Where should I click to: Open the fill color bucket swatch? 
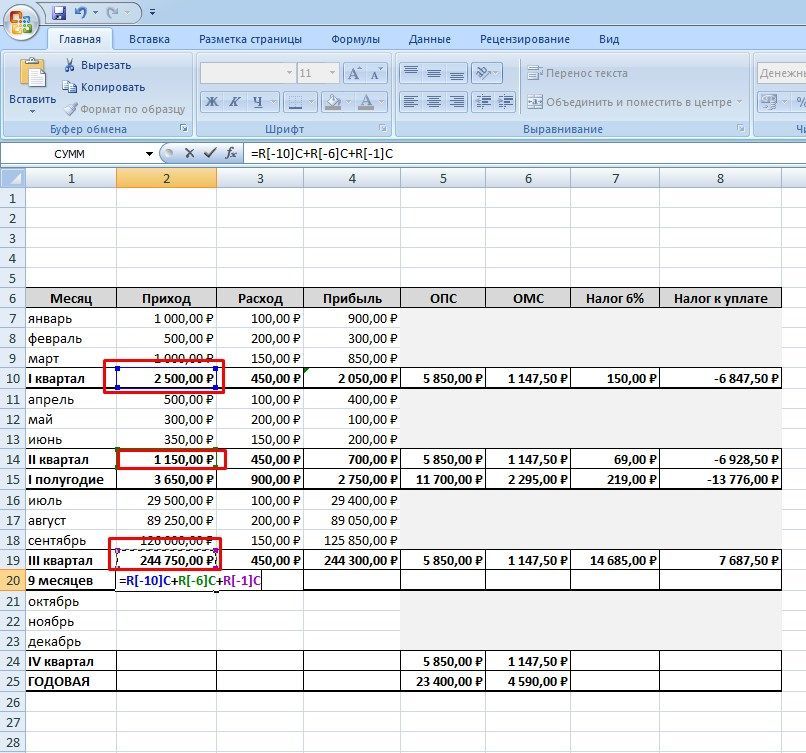tap(333, 101)
